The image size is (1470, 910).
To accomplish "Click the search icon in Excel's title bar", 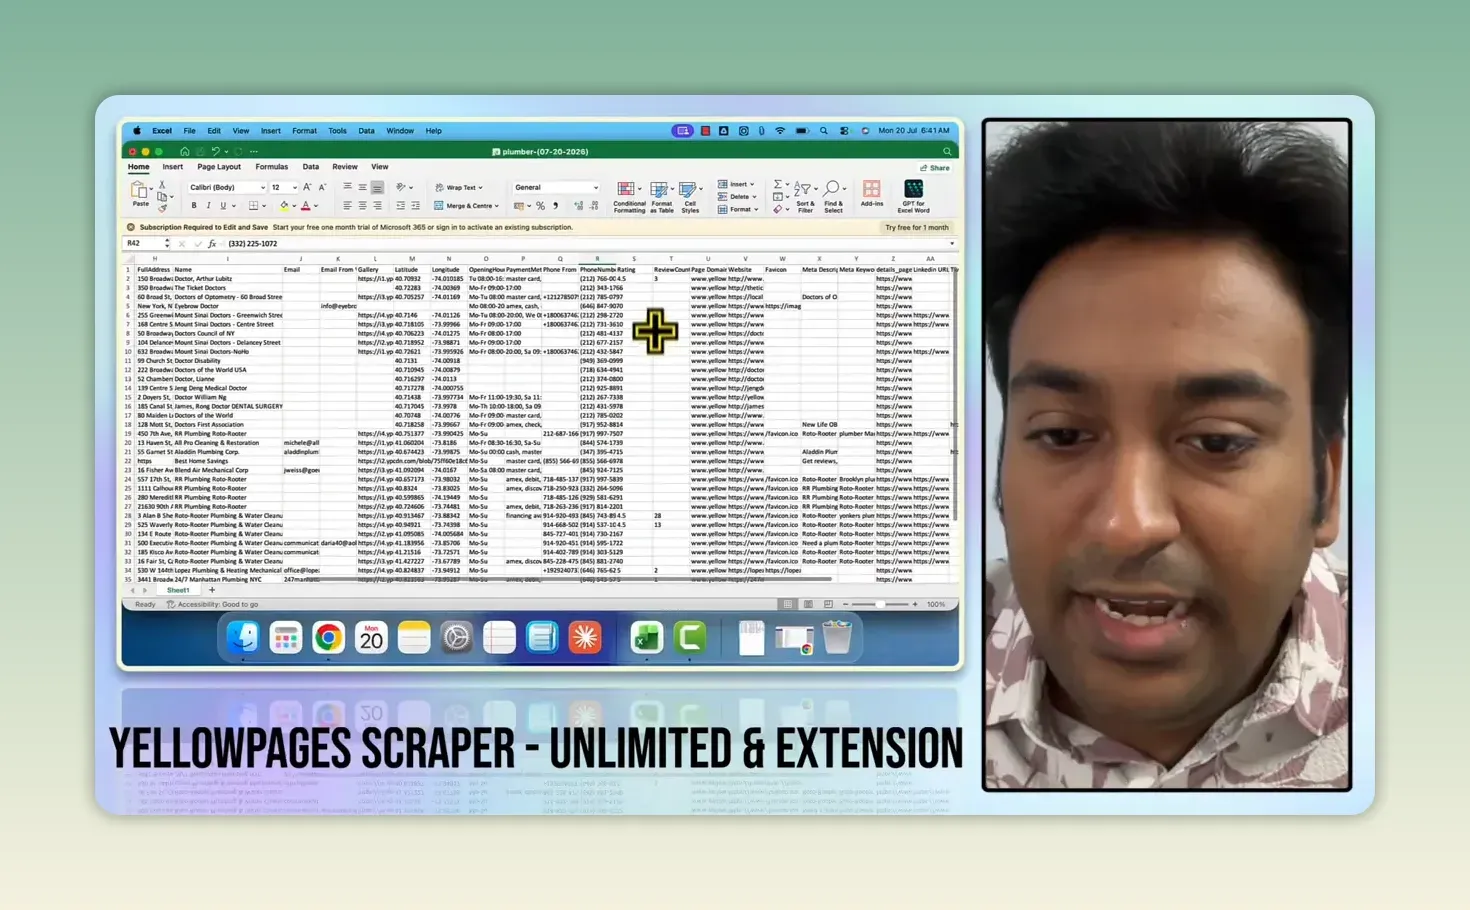I will point(947,152).
